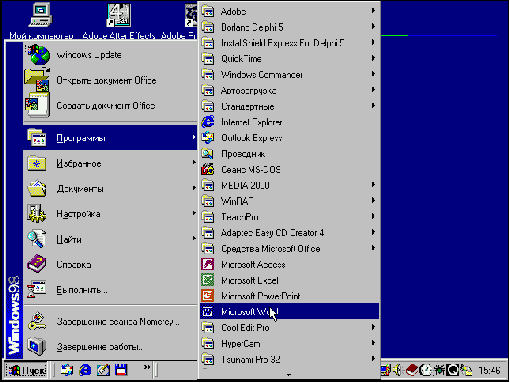510x383 pixels.
Task: Click the Завершение работы shutdown icon
Action: tap(37, 346)
